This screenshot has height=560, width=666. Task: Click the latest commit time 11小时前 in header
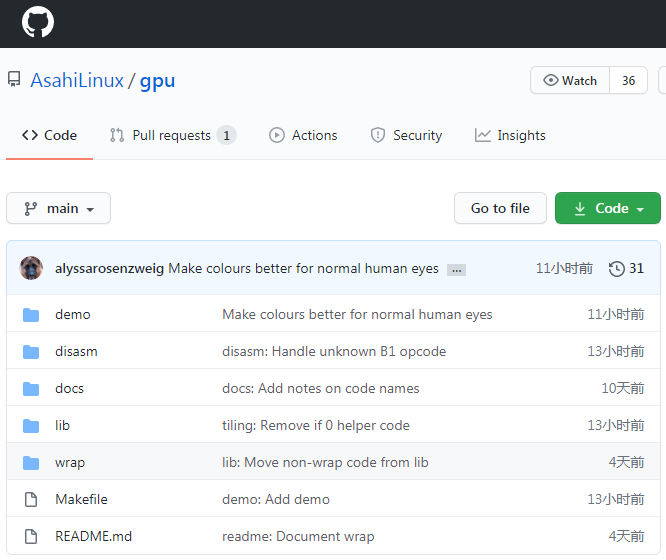point(564,269)
